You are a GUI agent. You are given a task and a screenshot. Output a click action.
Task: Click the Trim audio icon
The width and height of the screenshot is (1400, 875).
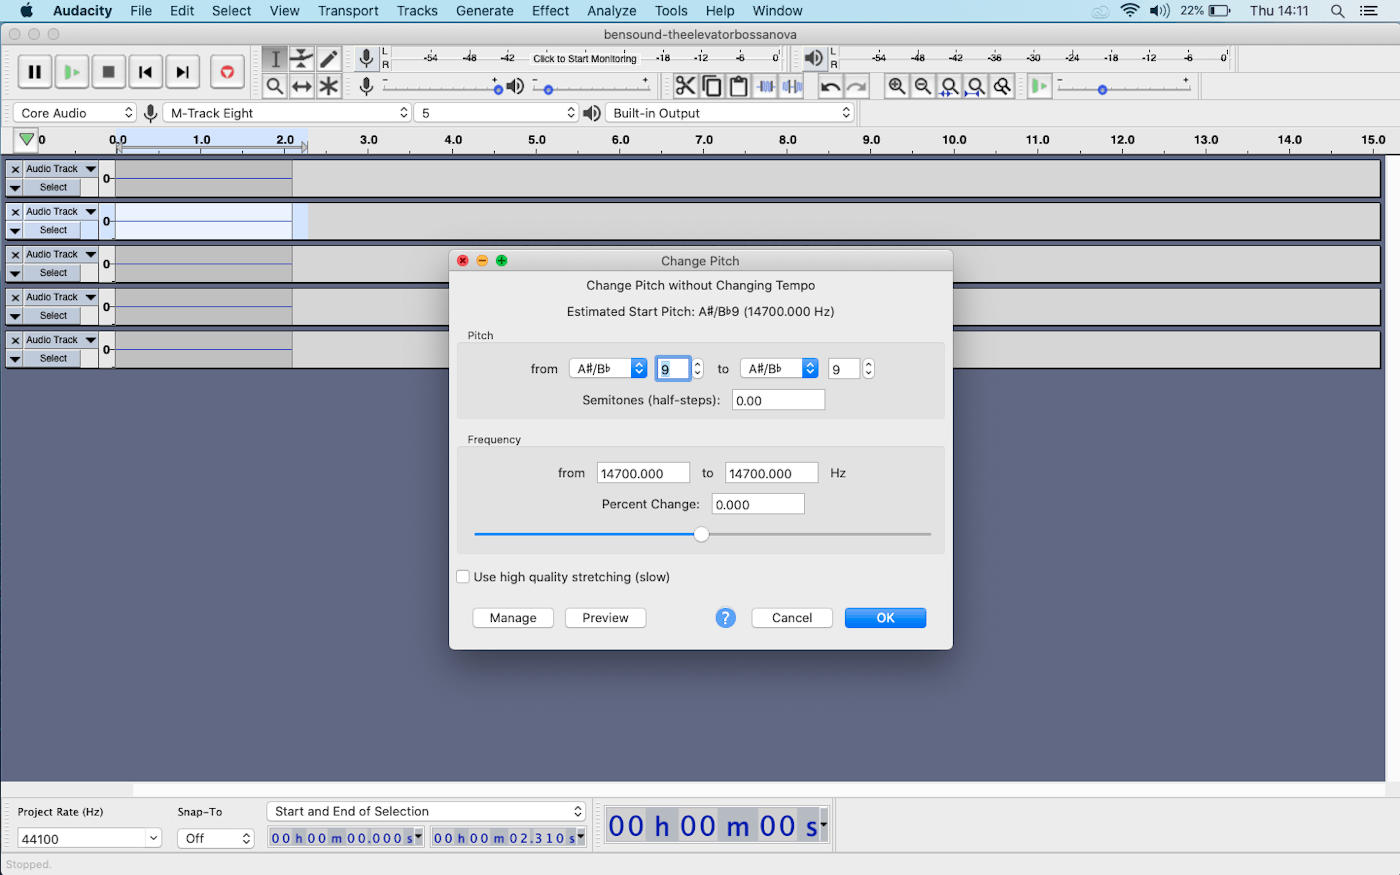765,86
